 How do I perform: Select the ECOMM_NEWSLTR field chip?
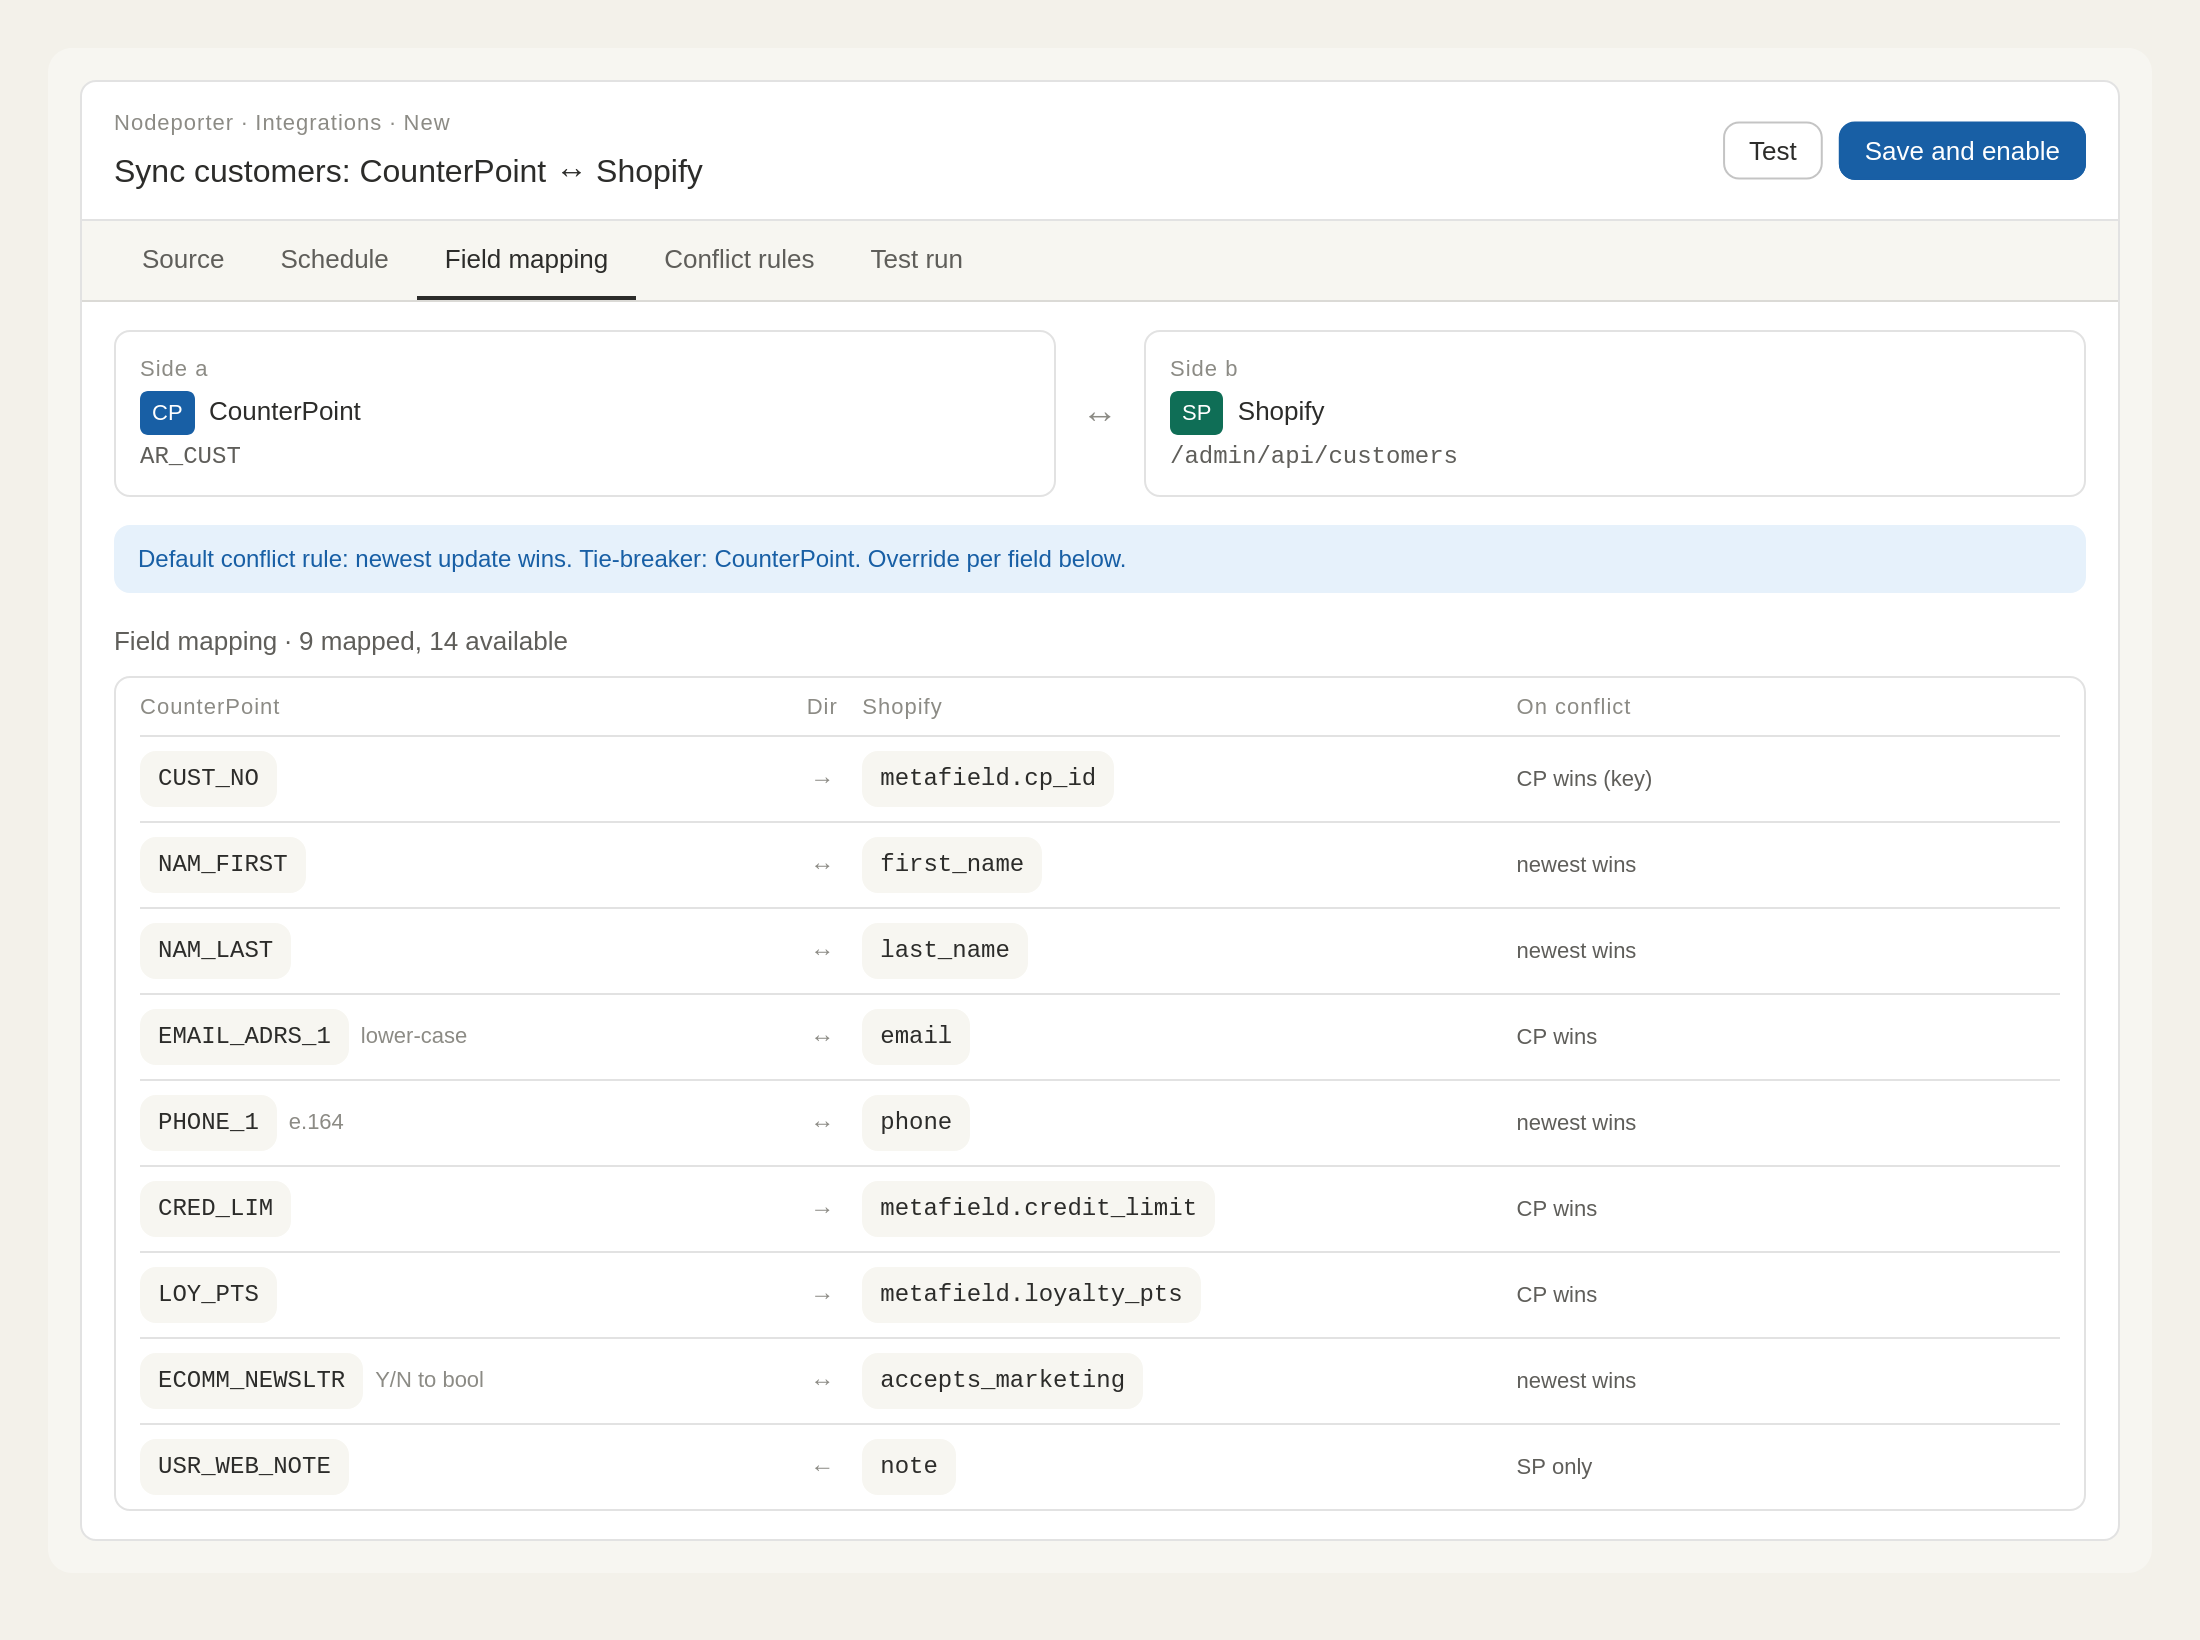[251, 1380]
